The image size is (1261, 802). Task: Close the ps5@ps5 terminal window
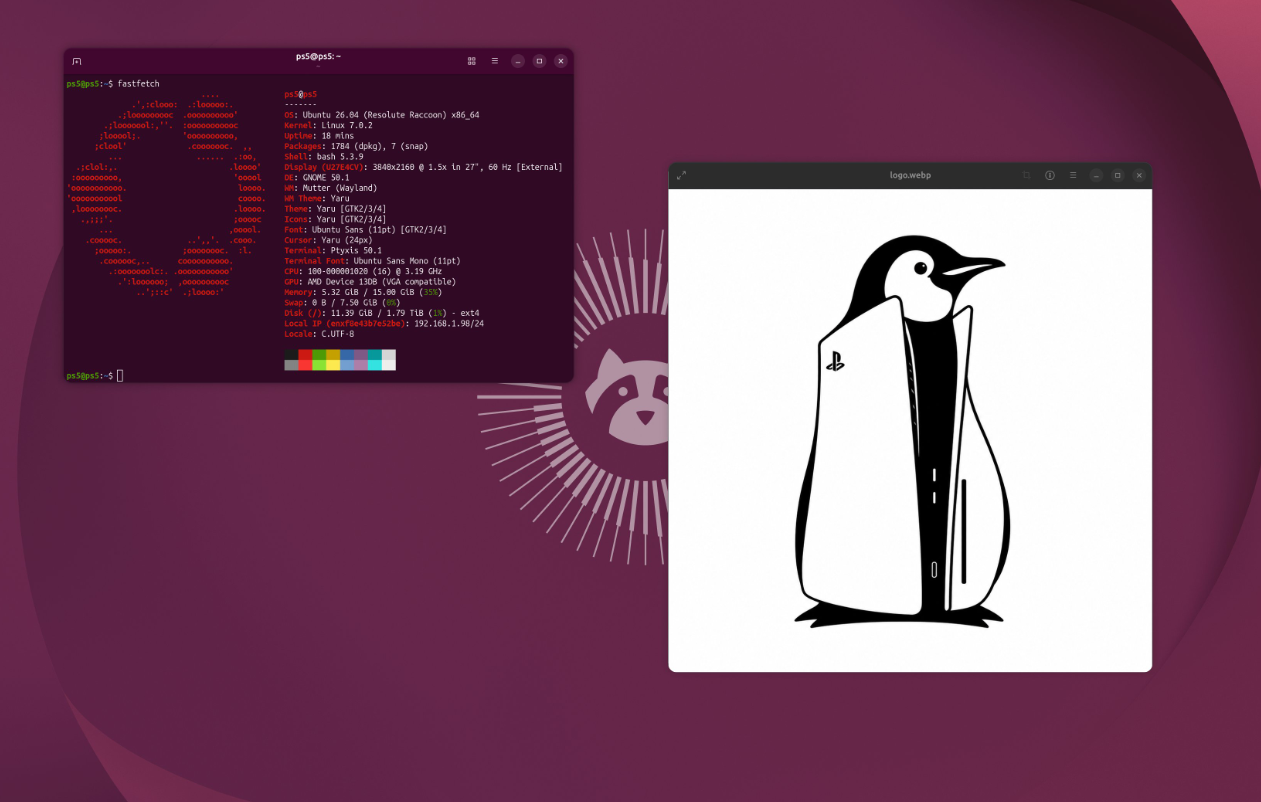coord(561,61)
